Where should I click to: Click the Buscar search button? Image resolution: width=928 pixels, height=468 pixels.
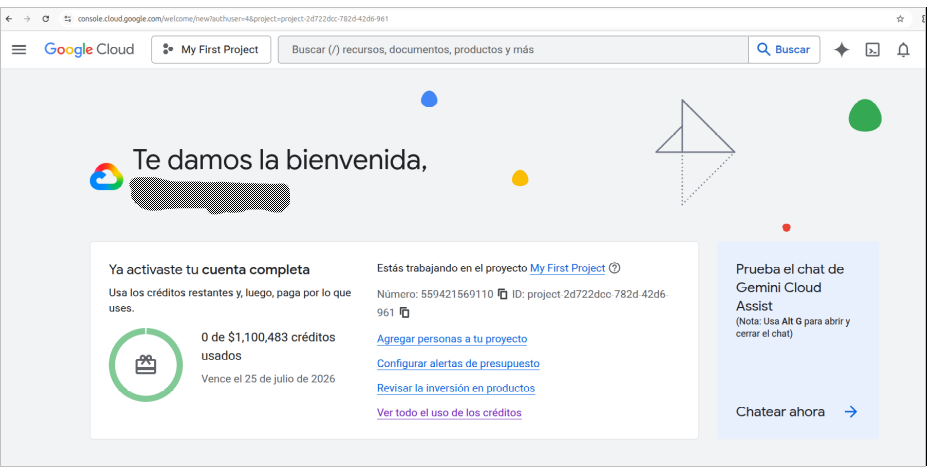pos(784,50)
